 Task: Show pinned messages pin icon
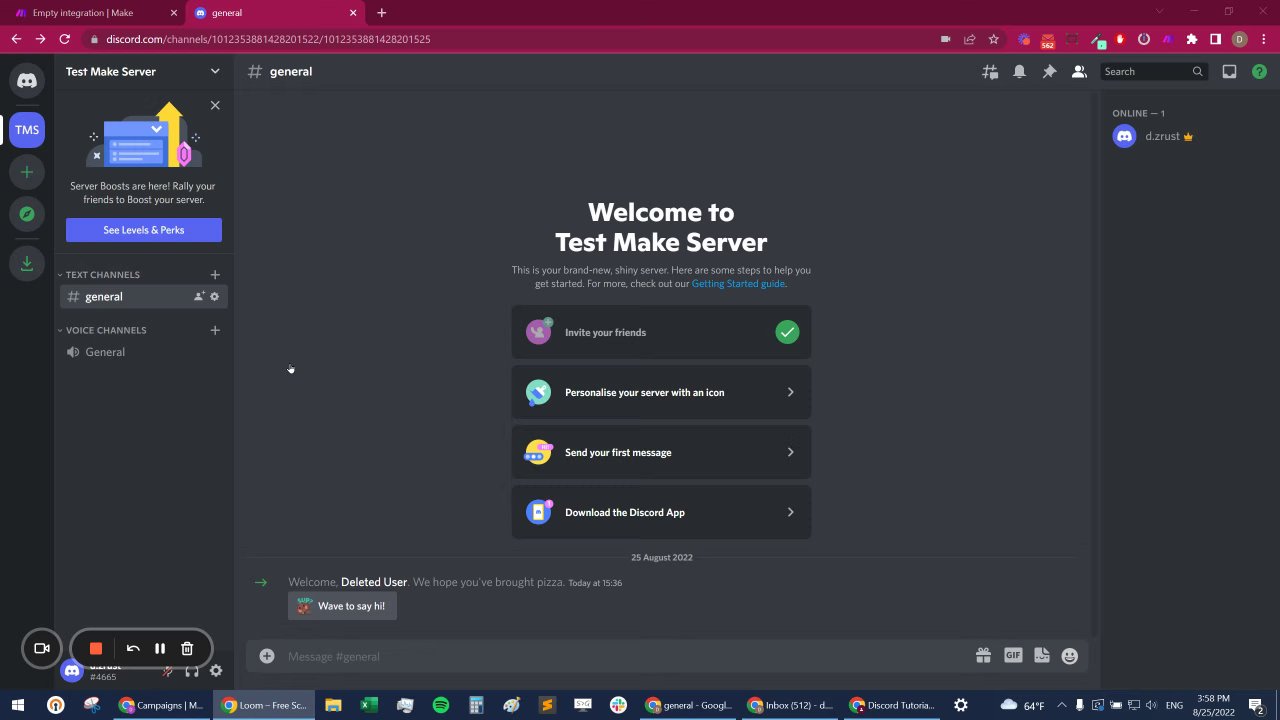(x=1049, y=72)
